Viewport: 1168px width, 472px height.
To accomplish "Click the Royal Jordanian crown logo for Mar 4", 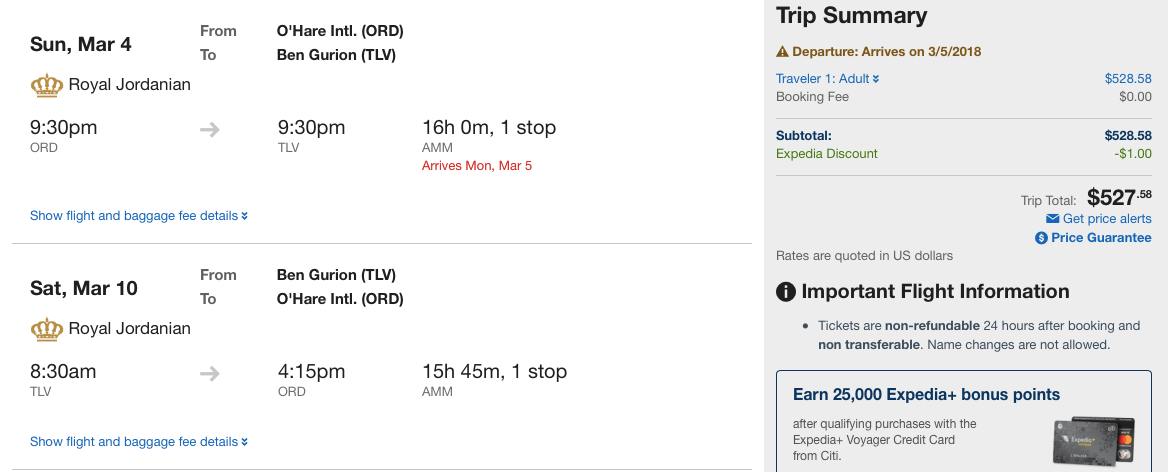I will point(47,85).
